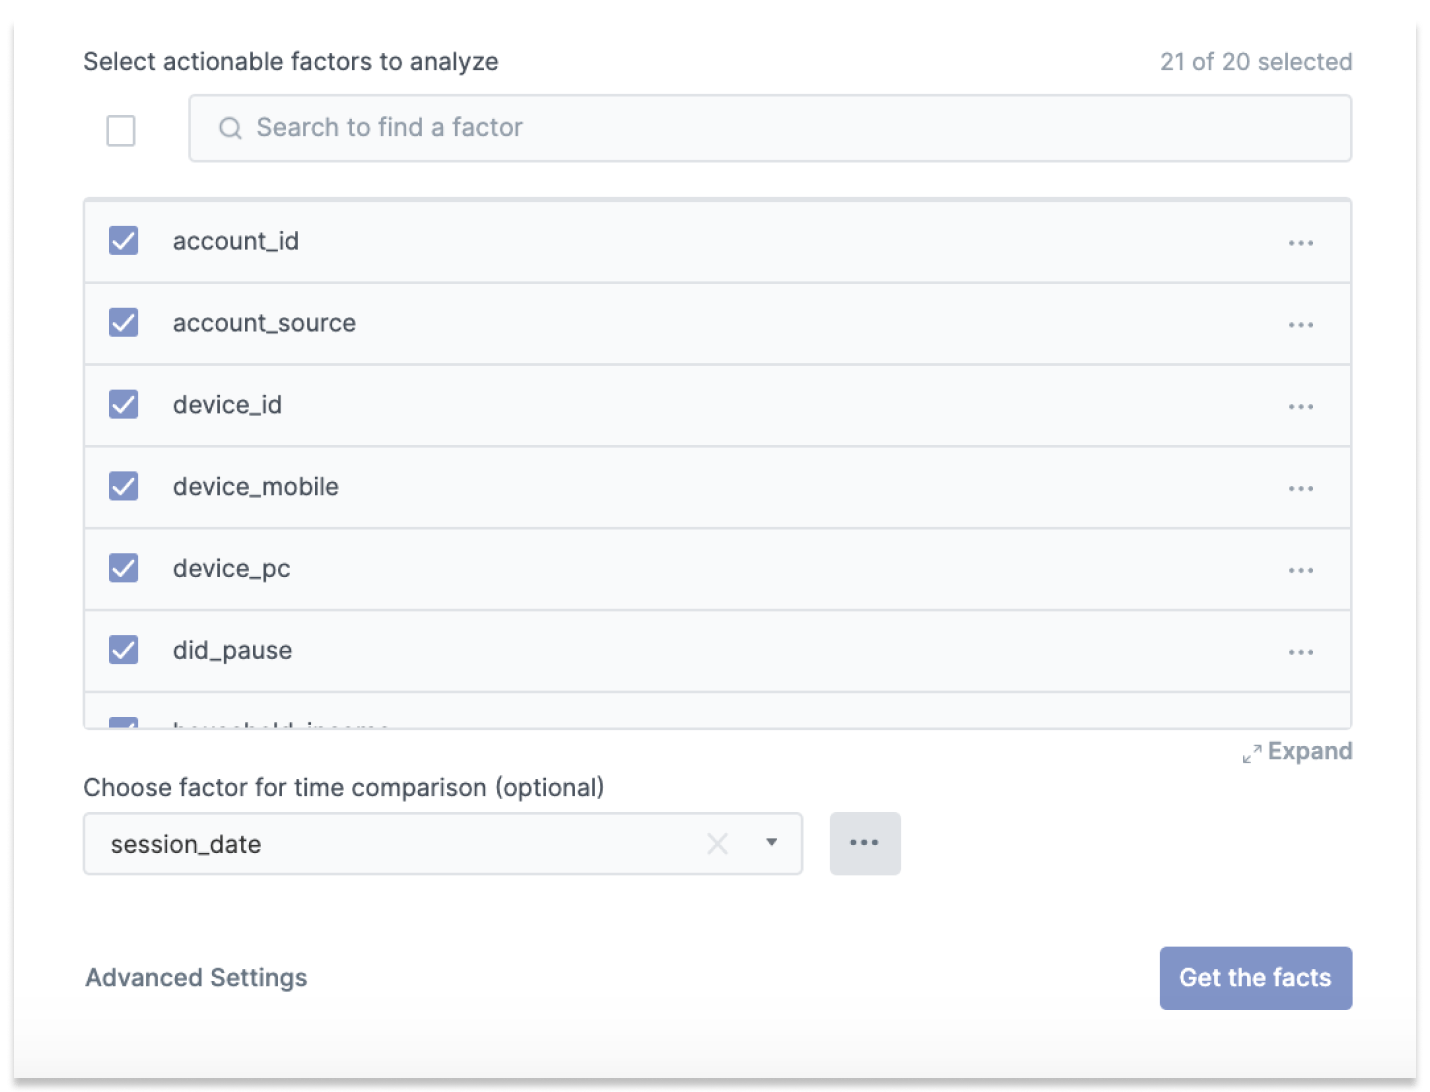Viewport: 1430px width, 1092px height.
Task: Click the Search to find a factor field
Action: [x=770, y=128]
